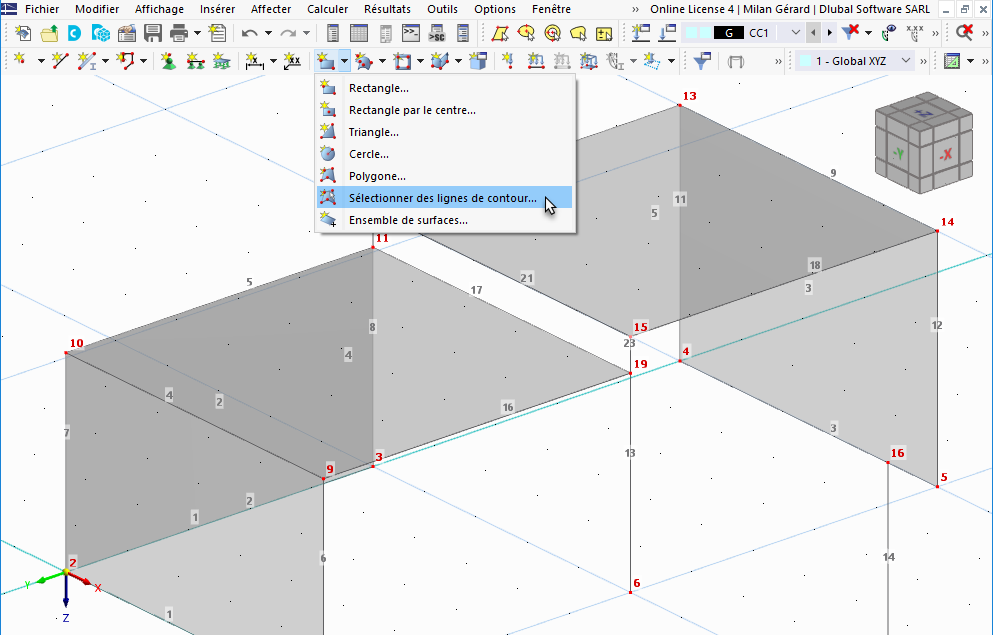Expand the new dimension tool dropdown arrow
993x635 pixels.
[273, 61]
